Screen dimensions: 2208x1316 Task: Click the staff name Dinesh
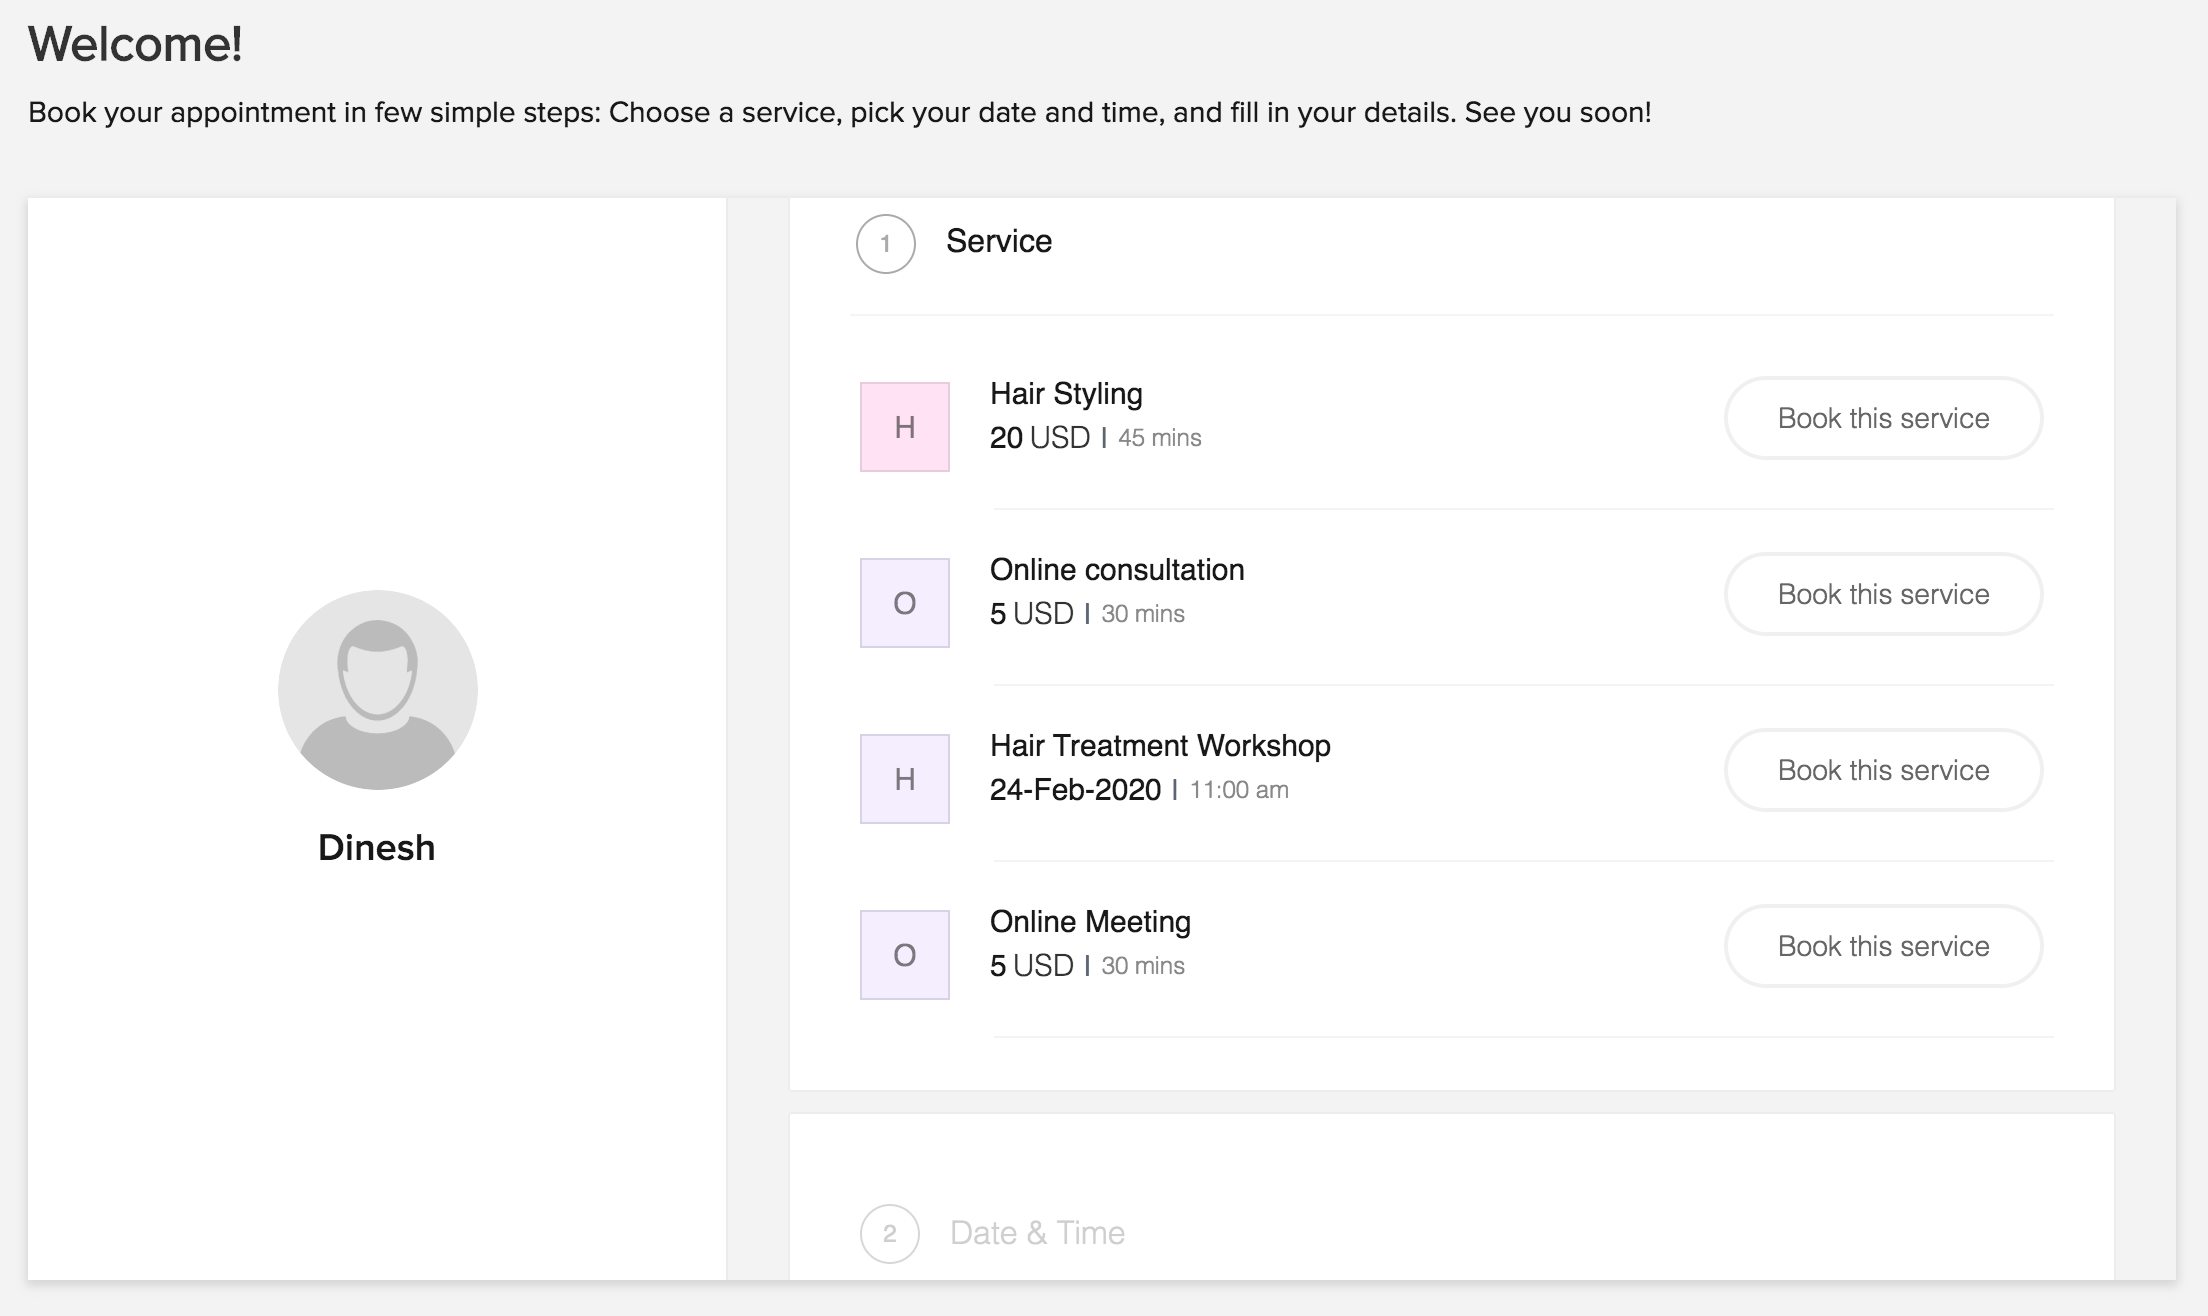tap(377, 848)
